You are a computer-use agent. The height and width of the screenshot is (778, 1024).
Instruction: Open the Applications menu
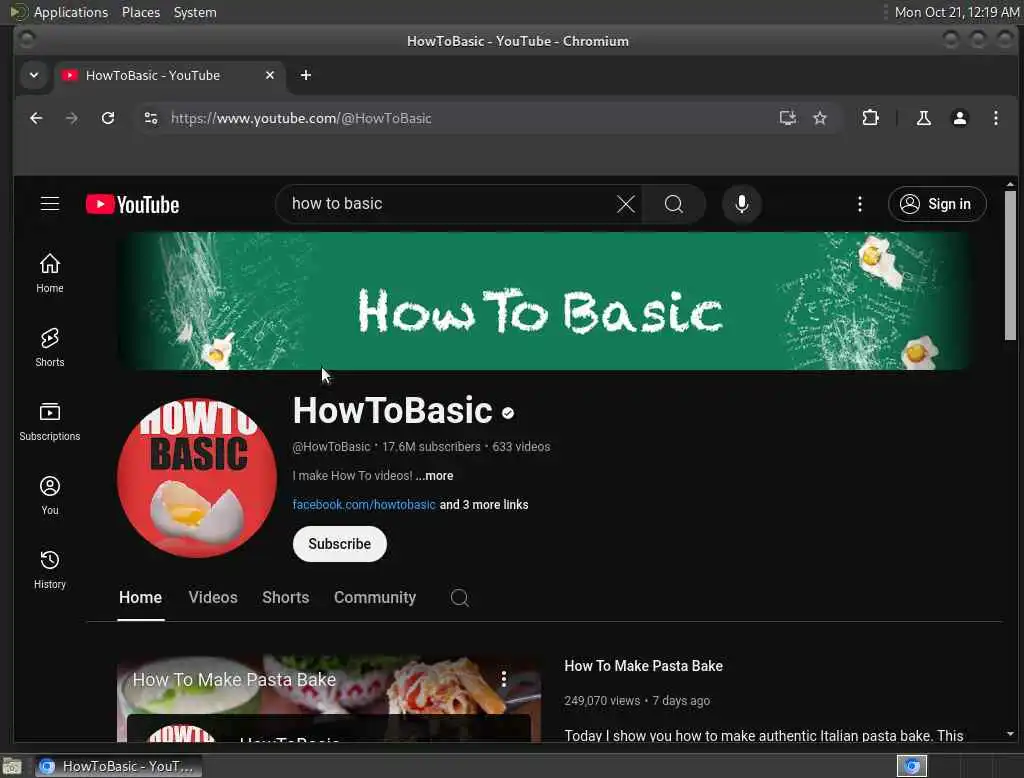[71, 12]
